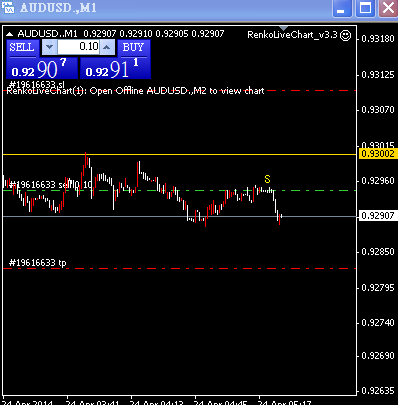Collapse one-click trading panel triangle icon

point(10,34)
